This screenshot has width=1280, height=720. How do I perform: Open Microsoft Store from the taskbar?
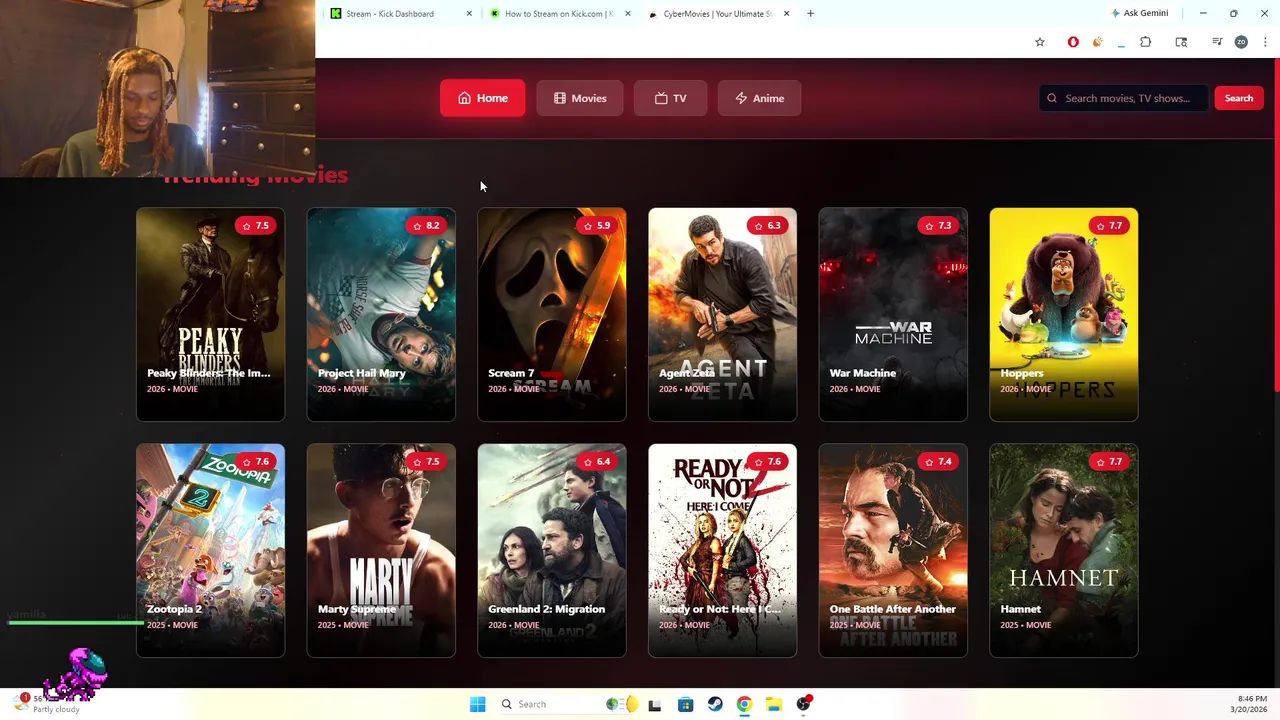pyautogui.click(x=685, y=704)
